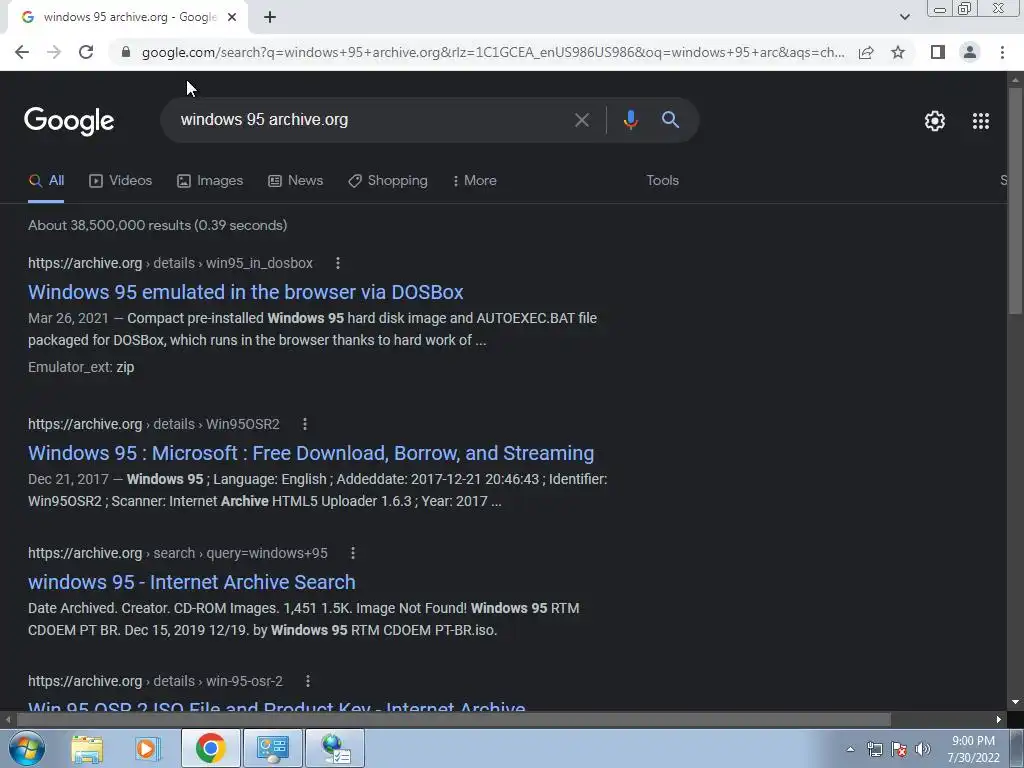
Task: Open the Windows Start menu
Action: [26, 748]
